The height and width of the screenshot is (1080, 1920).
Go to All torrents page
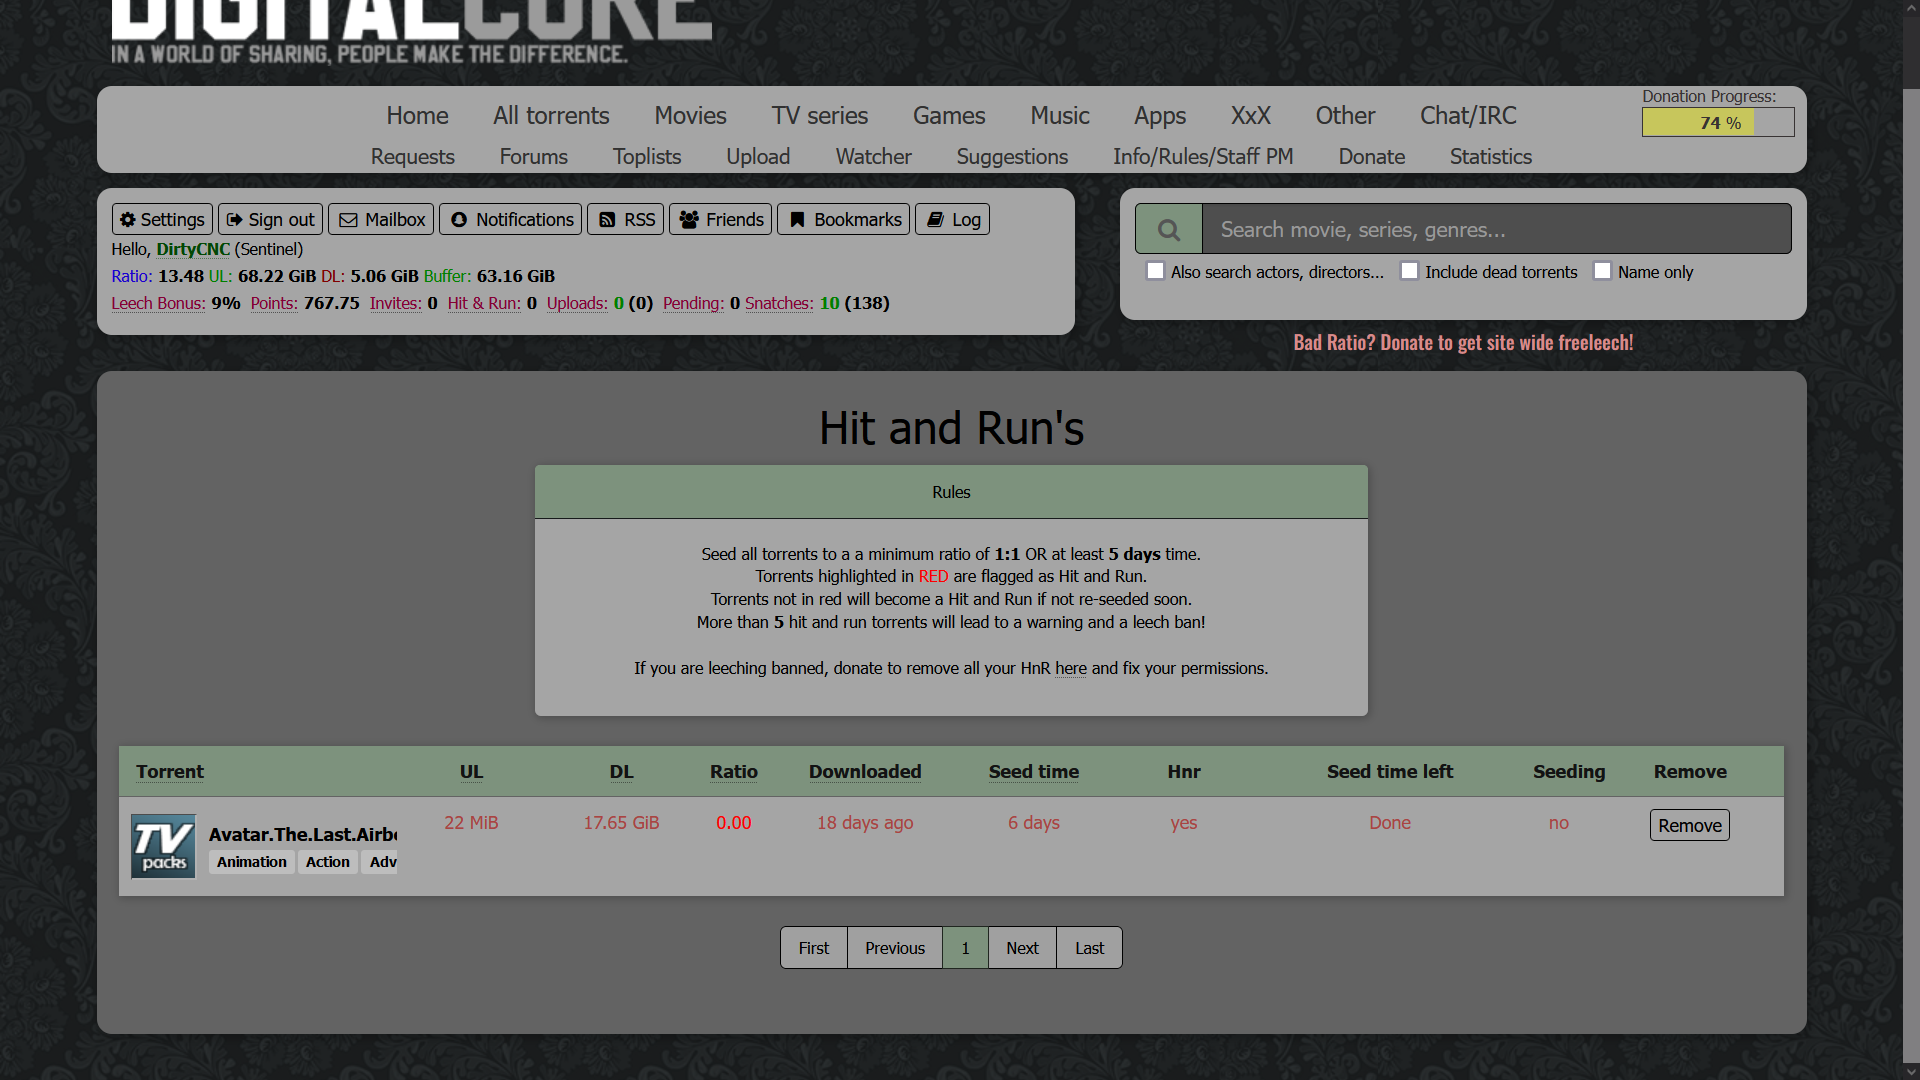coord(551,116)
